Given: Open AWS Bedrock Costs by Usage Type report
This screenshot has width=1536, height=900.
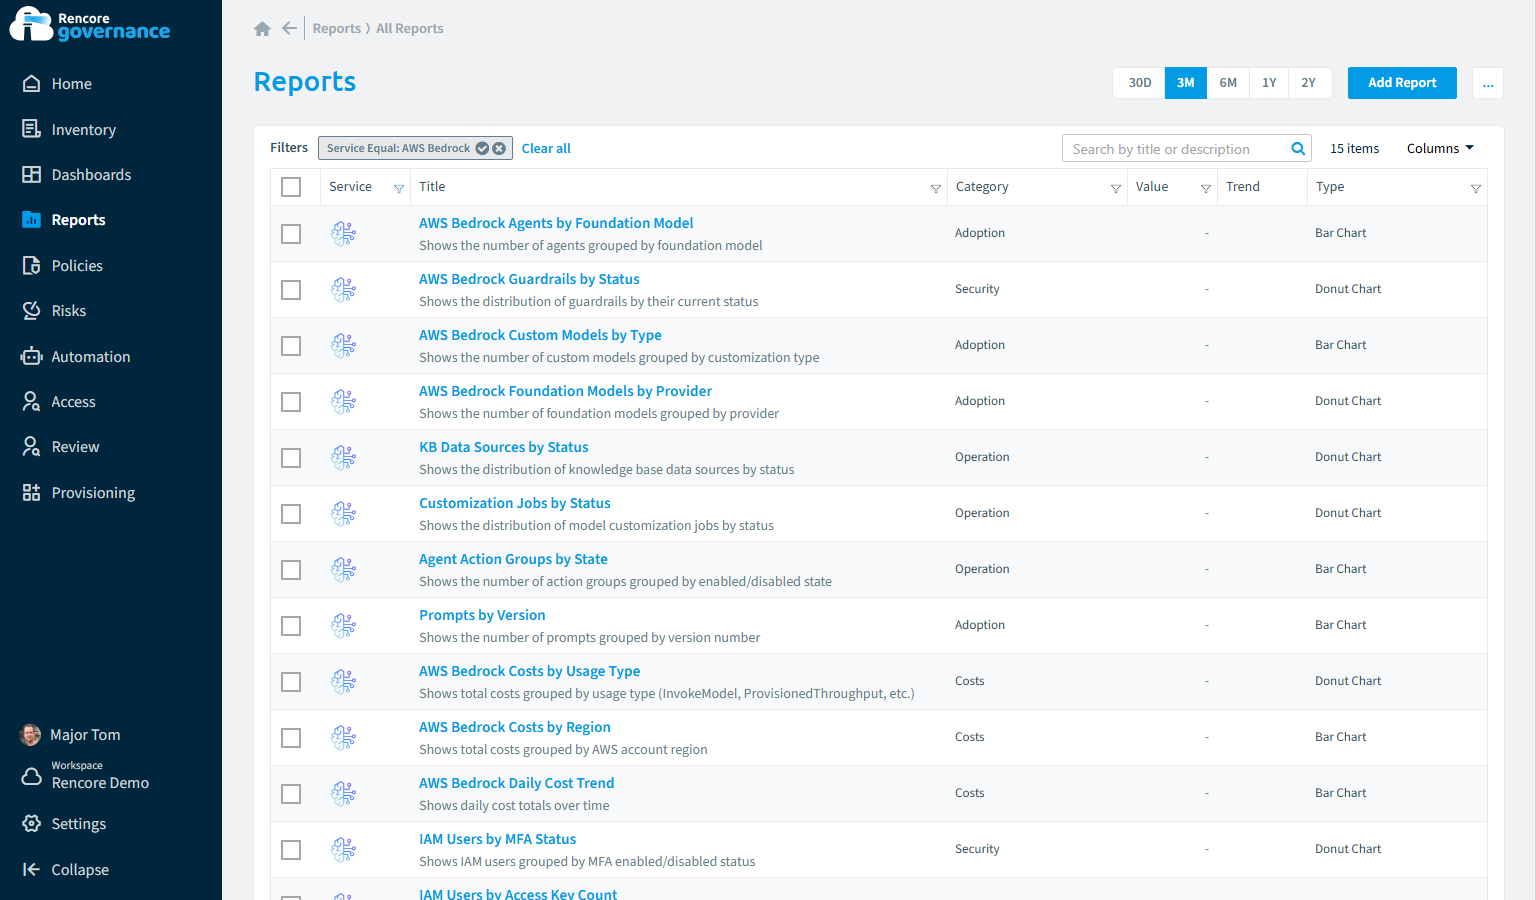Looking at the screenshot, I should 529,671.
